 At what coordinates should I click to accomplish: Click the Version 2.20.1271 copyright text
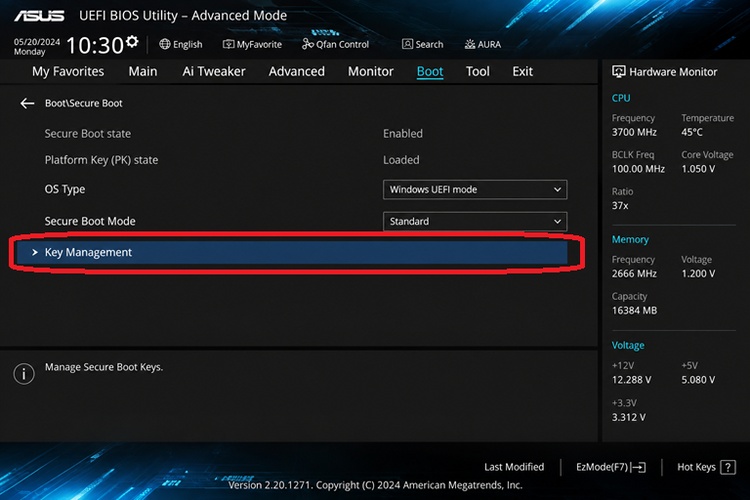point(375,485)
